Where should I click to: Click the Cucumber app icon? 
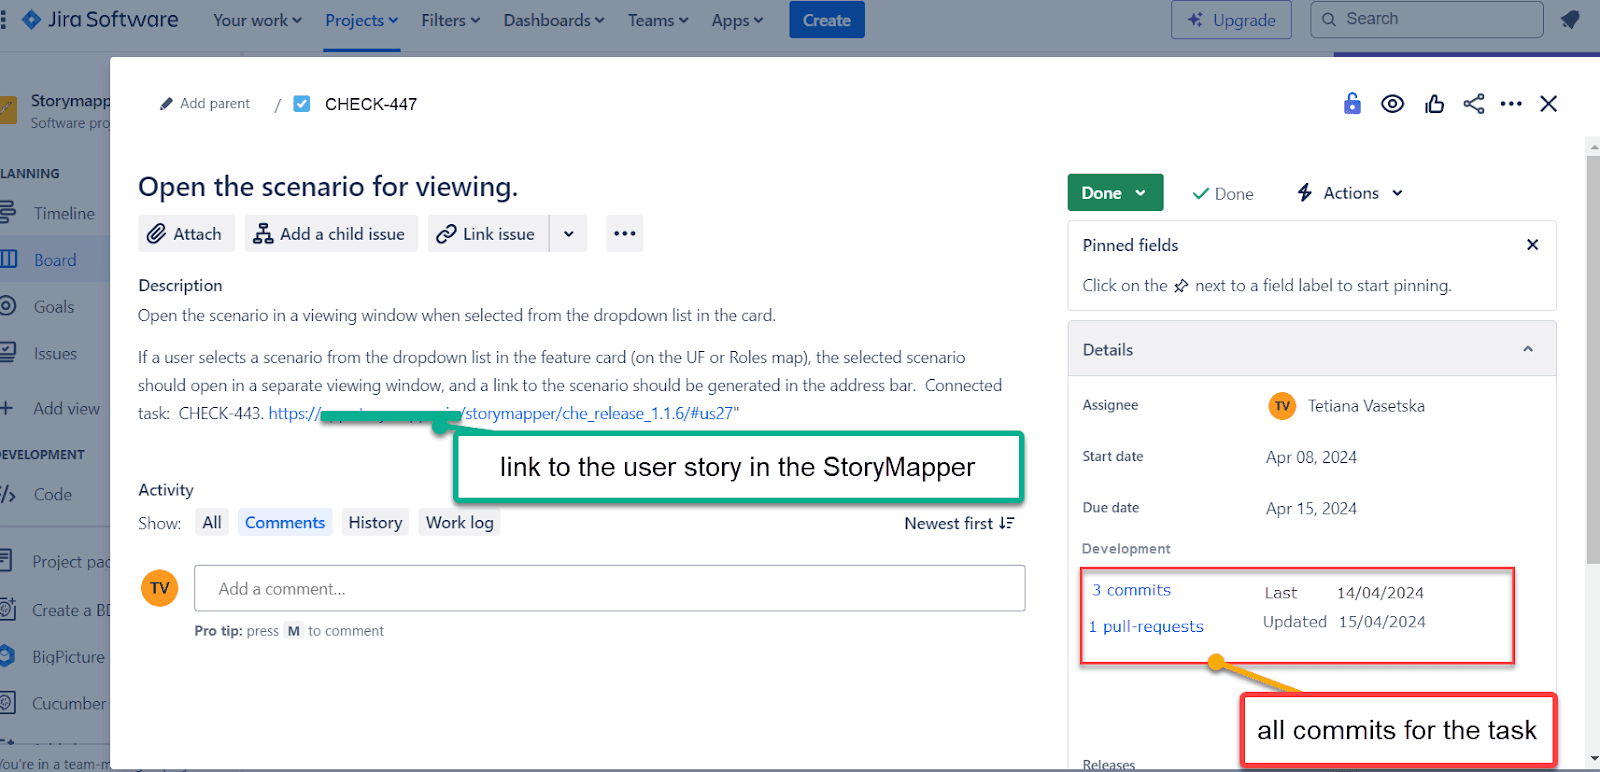pos(7,703)
